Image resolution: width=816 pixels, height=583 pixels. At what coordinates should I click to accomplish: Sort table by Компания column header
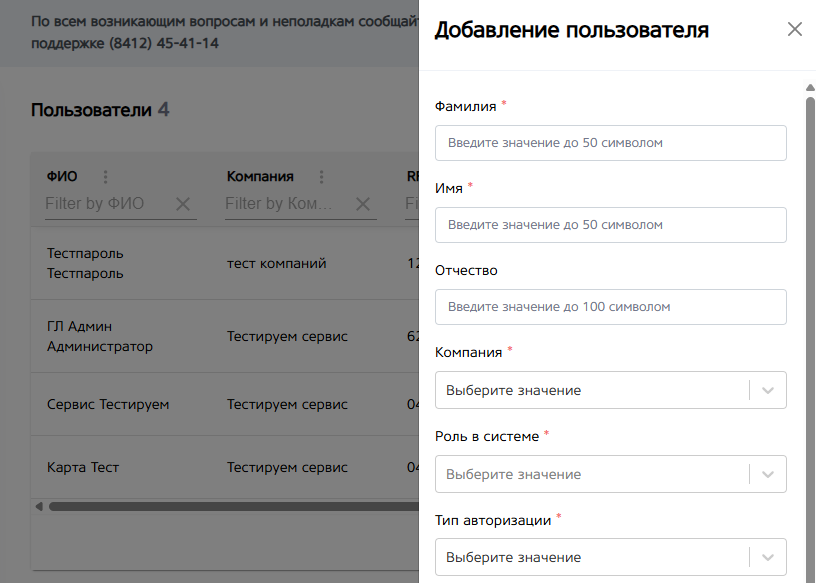click(260, 177)
